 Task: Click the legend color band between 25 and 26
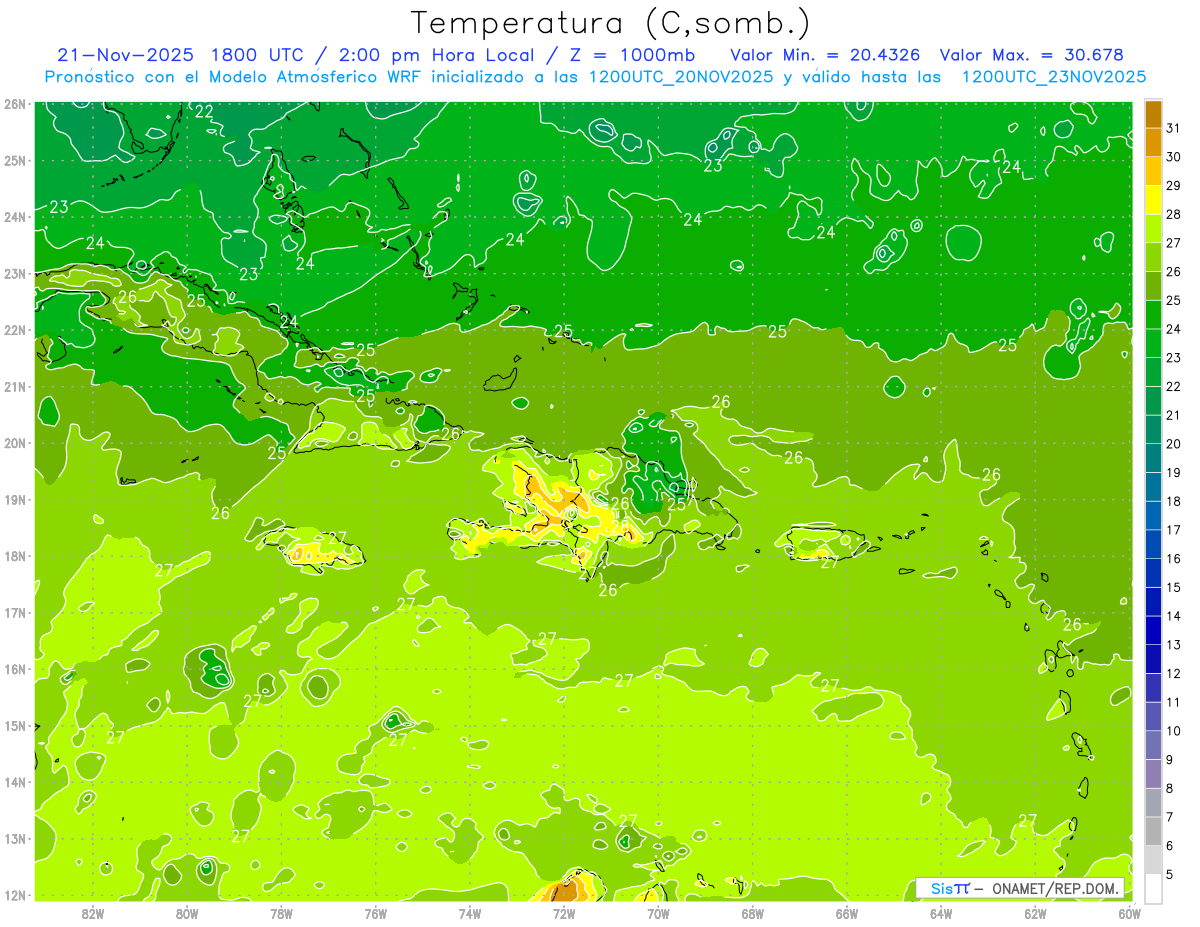(1153, 286)
